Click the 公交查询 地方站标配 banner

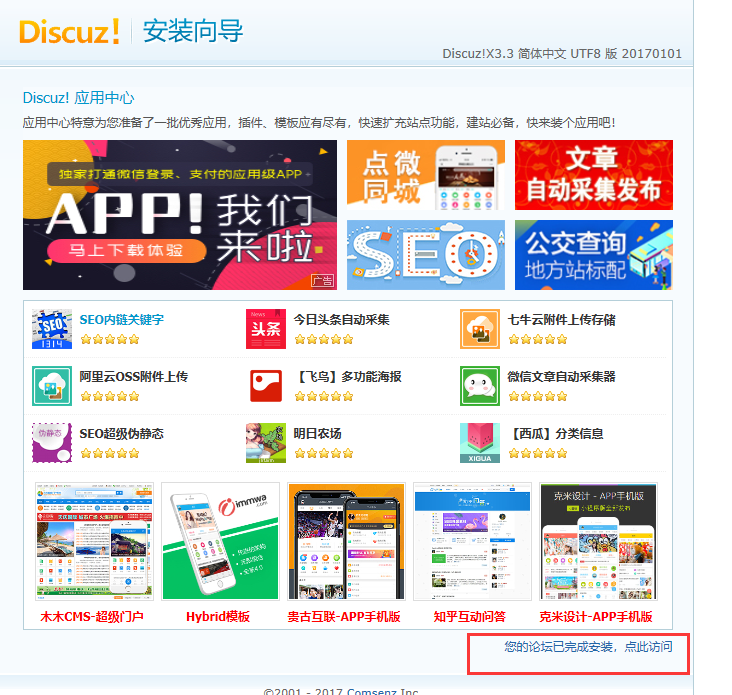(594, 255)
